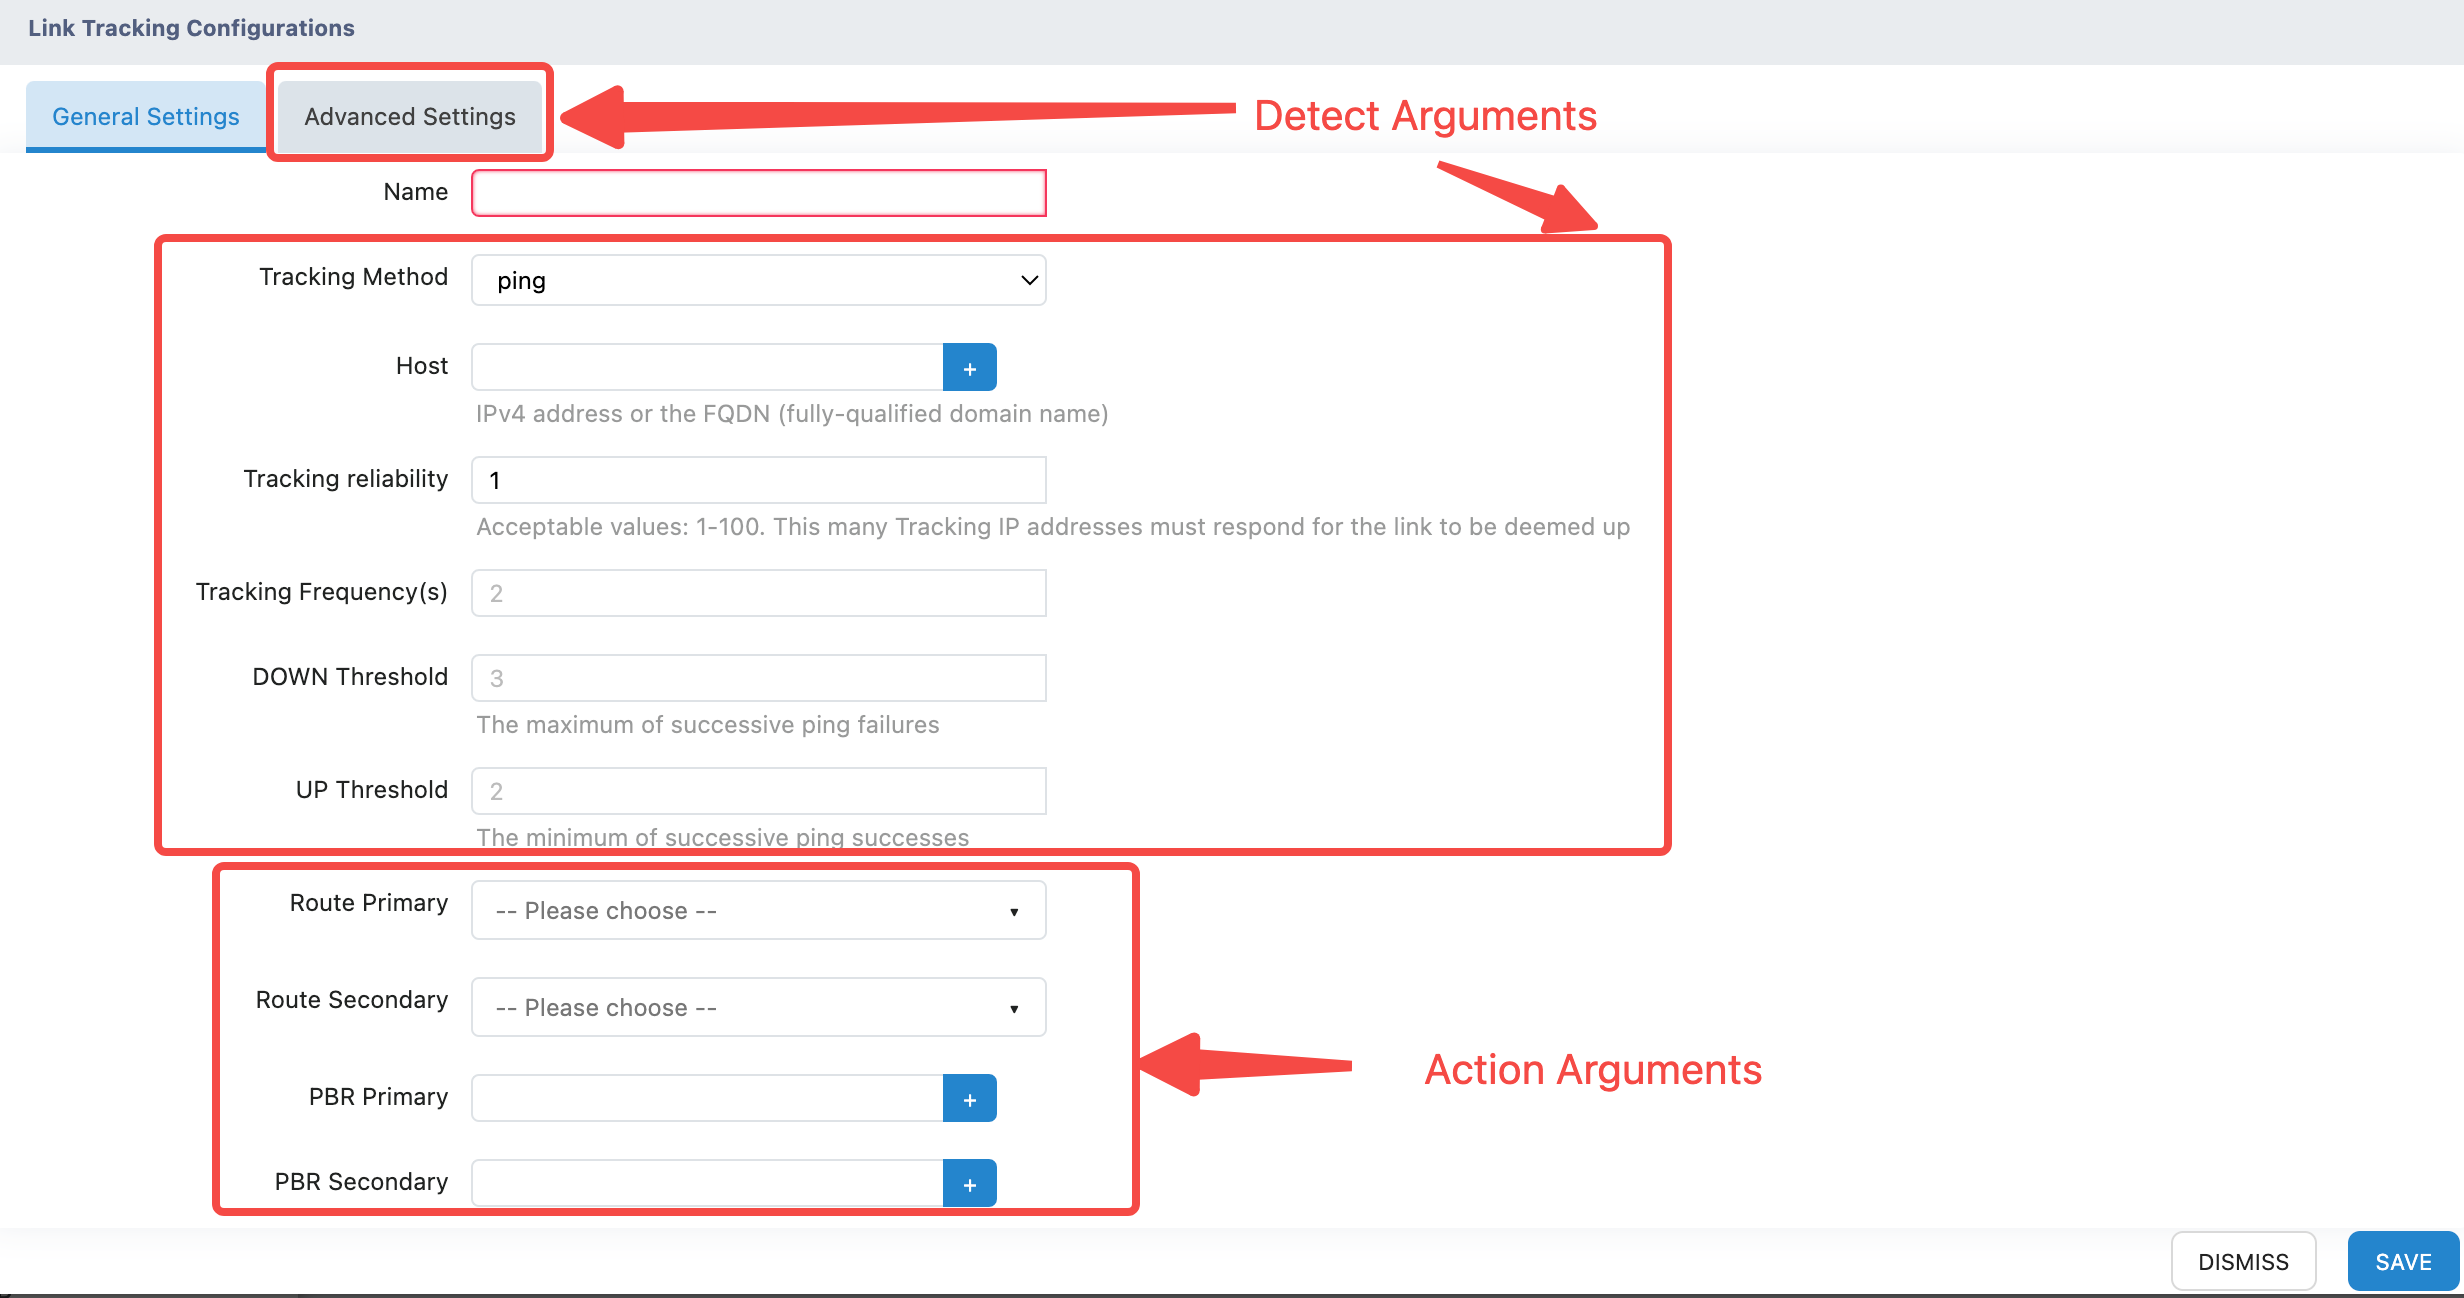Click into the Host text field
The width and height of the screenshot is (2464, 1298).
pos(706,367)
